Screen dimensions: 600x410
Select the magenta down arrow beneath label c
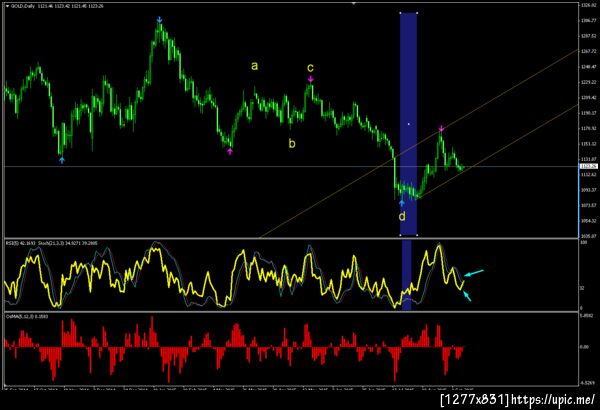coord(311,79)
